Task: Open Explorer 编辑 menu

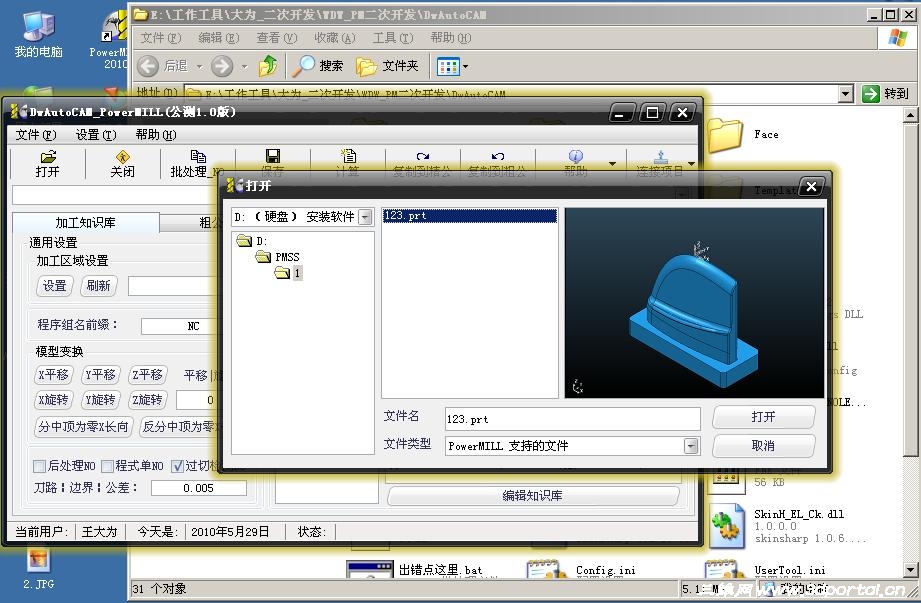Action: tap(219, 38)
